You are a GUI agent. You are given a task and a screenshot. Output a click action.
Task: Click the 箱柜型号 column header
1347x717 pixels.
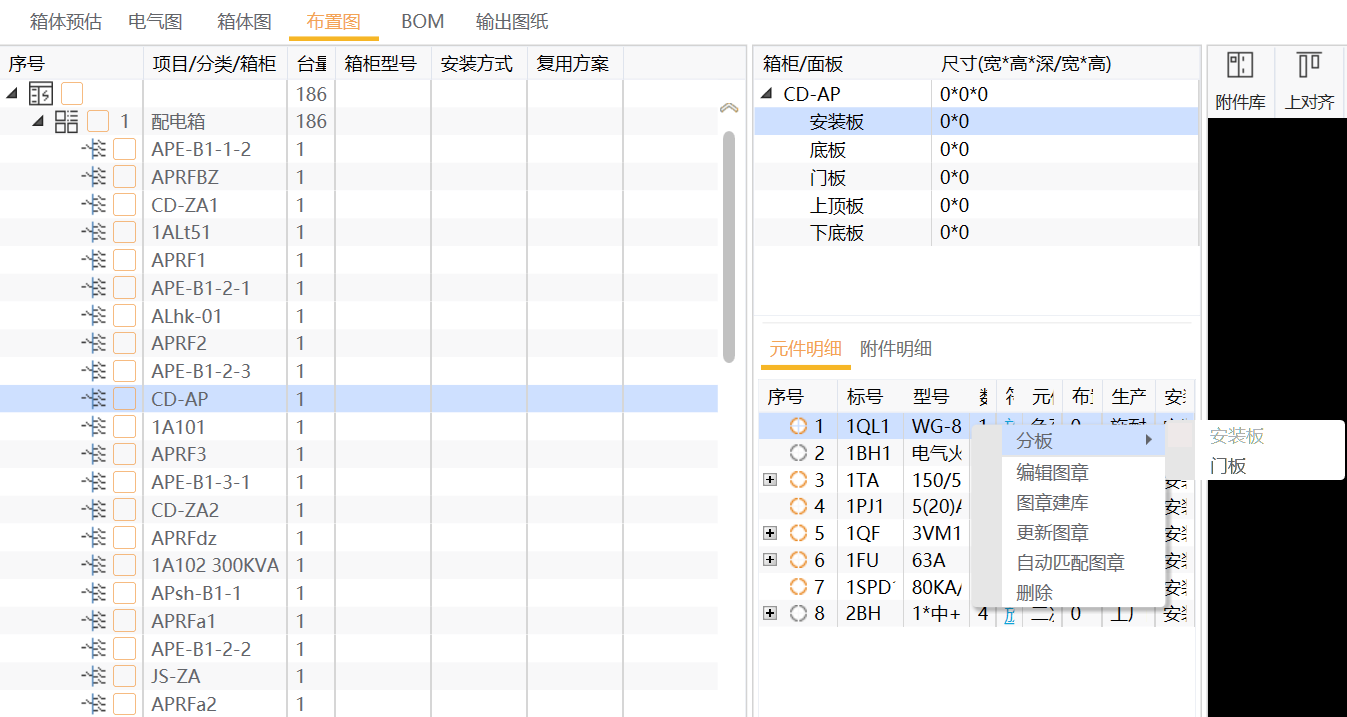pos(383,64)
